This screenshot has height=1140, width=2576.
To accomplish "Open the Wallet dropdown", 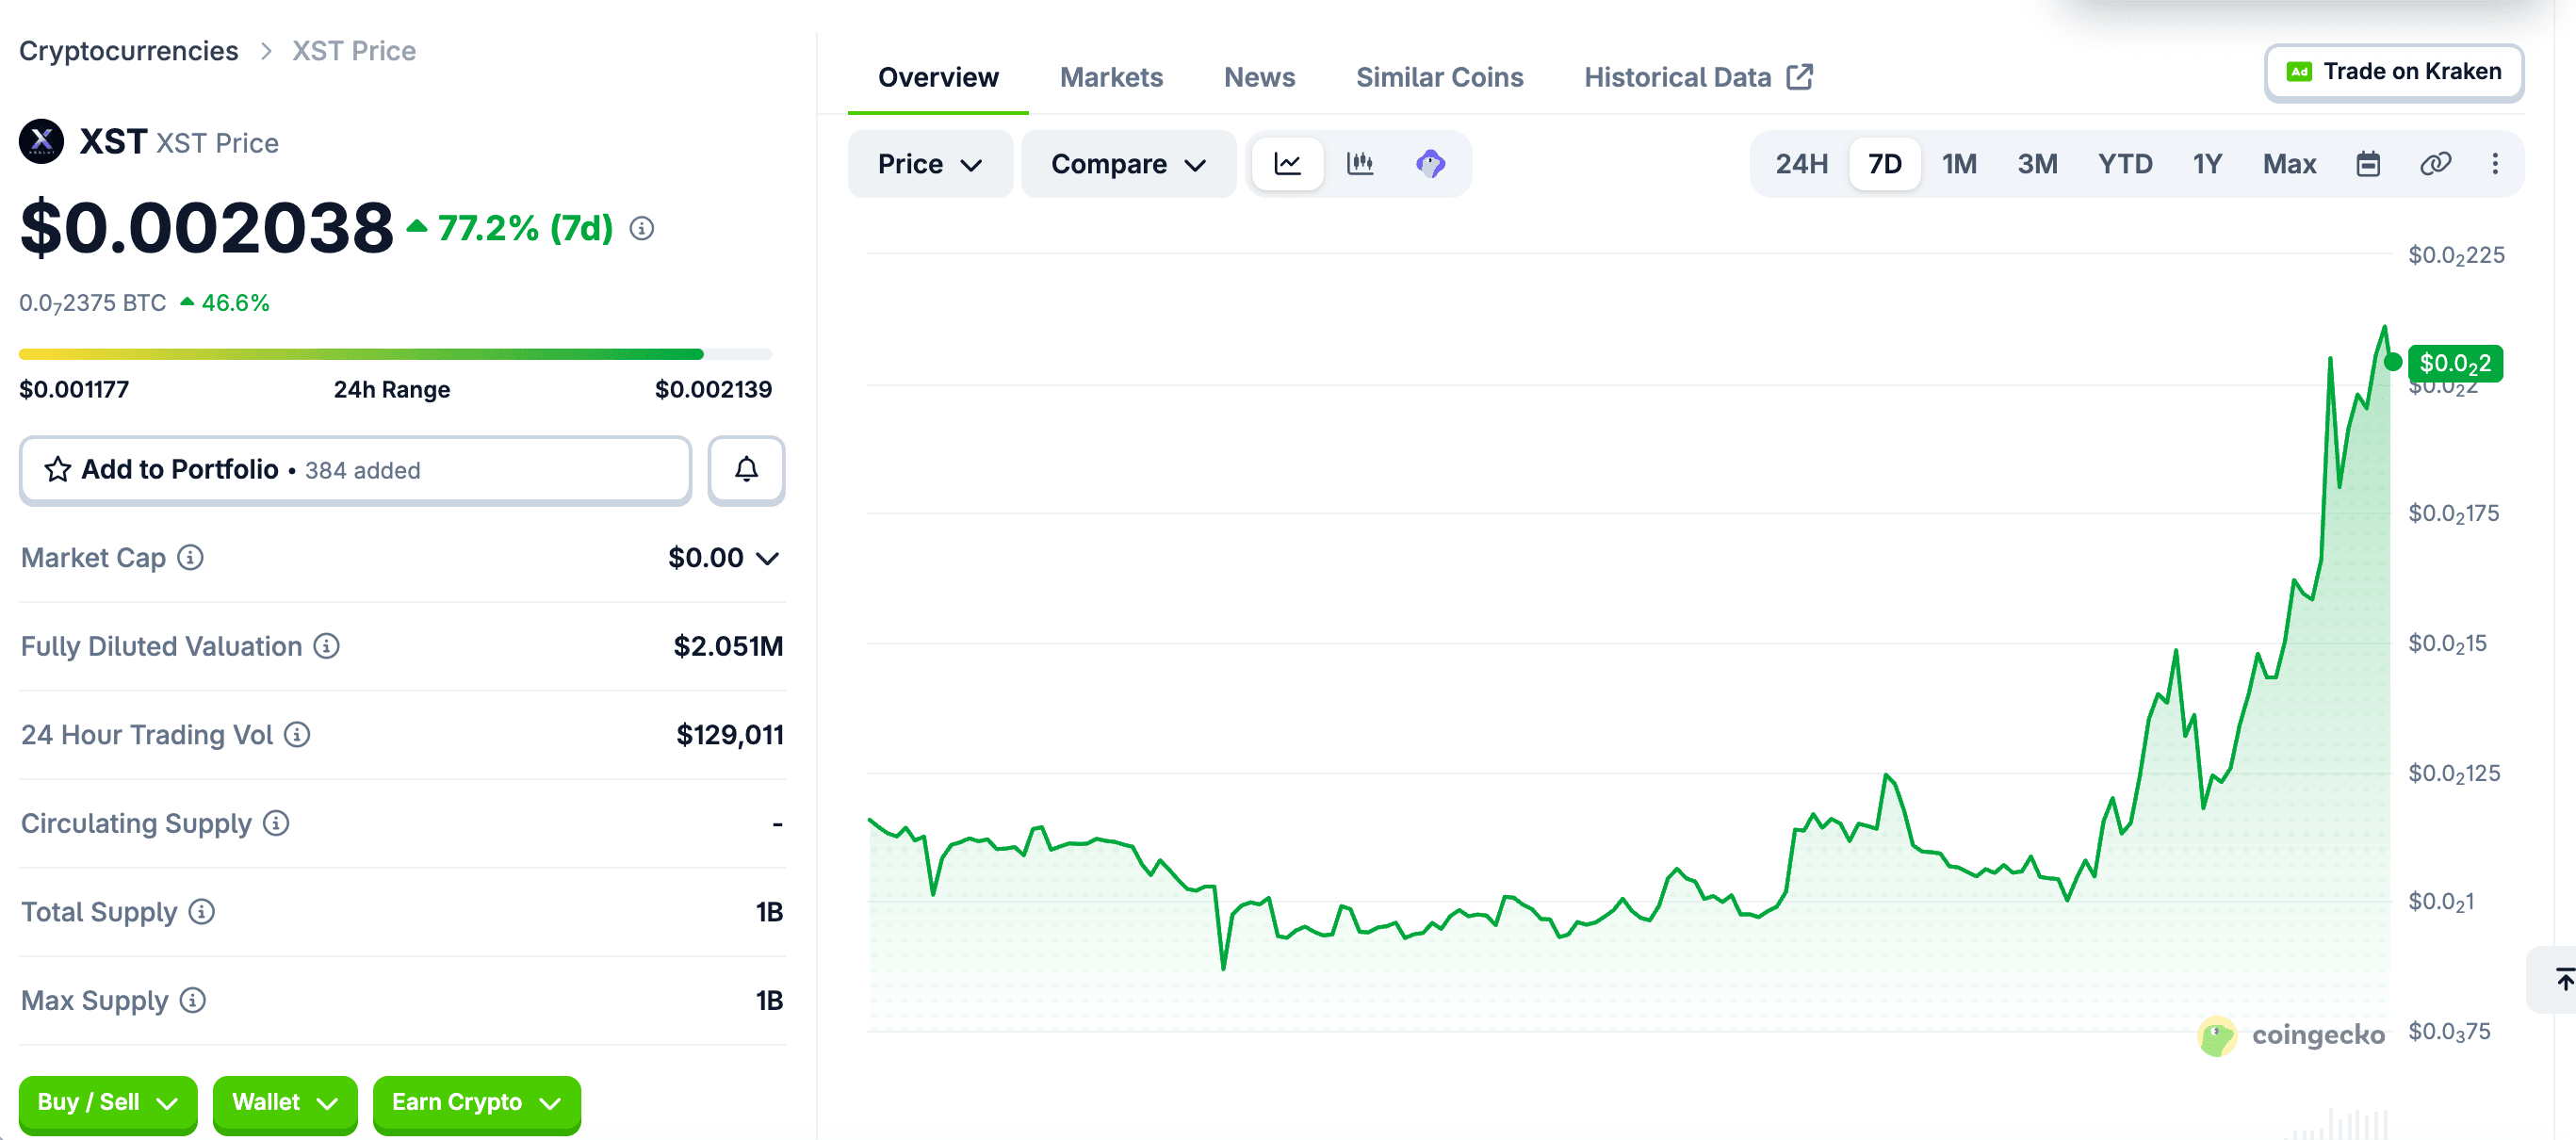I will (x=285, y=1103).
